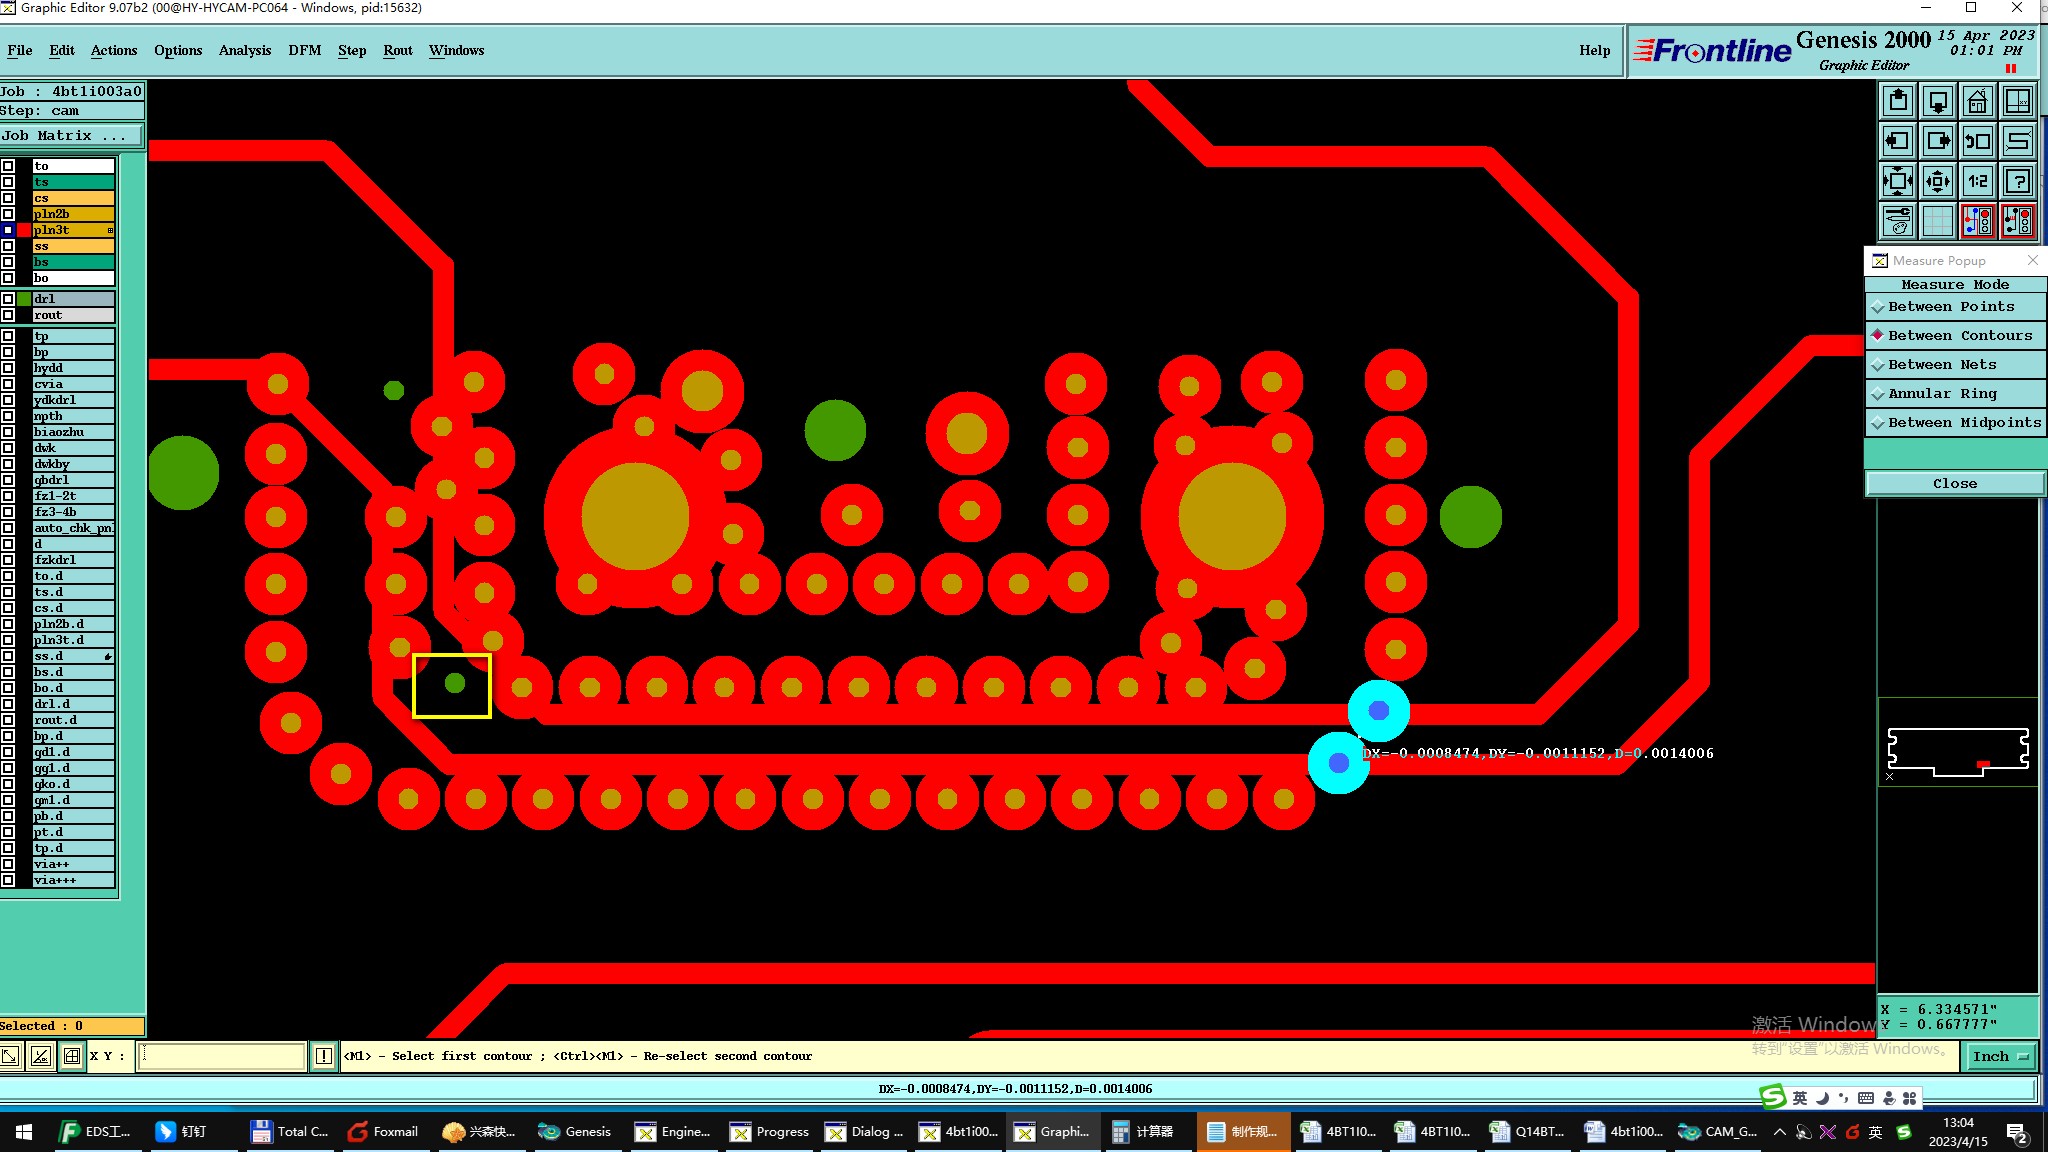
Task: Click Close in Measure Popup
Action: (x=1954, y=484)
